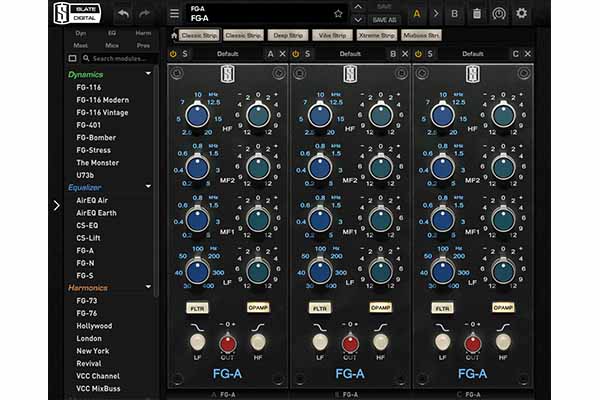Remove module B with its X icon
The height and width of the screenshot is (400, 600).
405,54
